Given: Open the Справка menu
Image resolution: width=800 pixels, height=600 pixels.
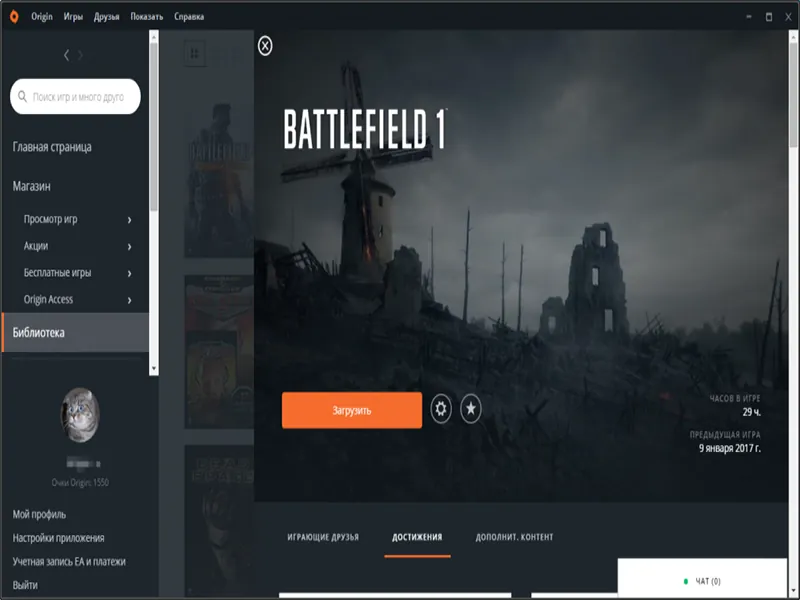Looking at the screenshot, I should (x=189, y=17).
